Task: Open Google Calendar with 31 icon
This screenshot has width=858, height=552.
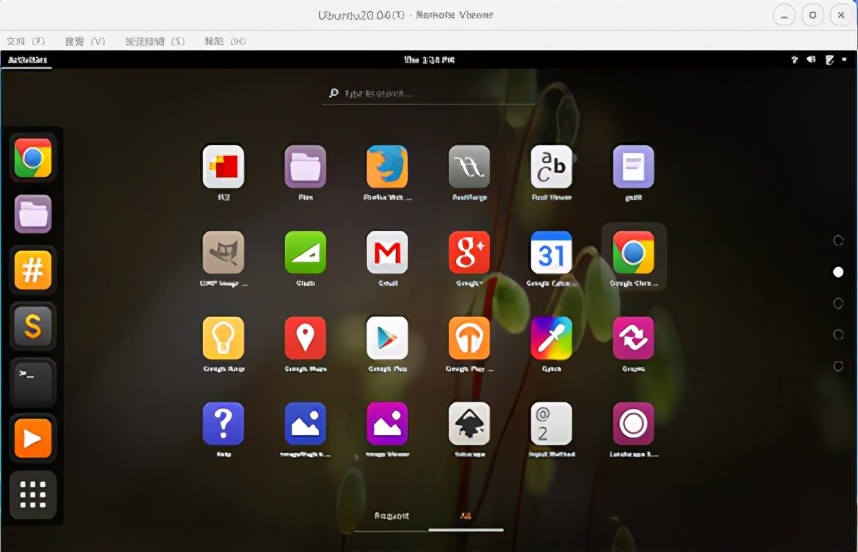Action: (x=552, y=252)
